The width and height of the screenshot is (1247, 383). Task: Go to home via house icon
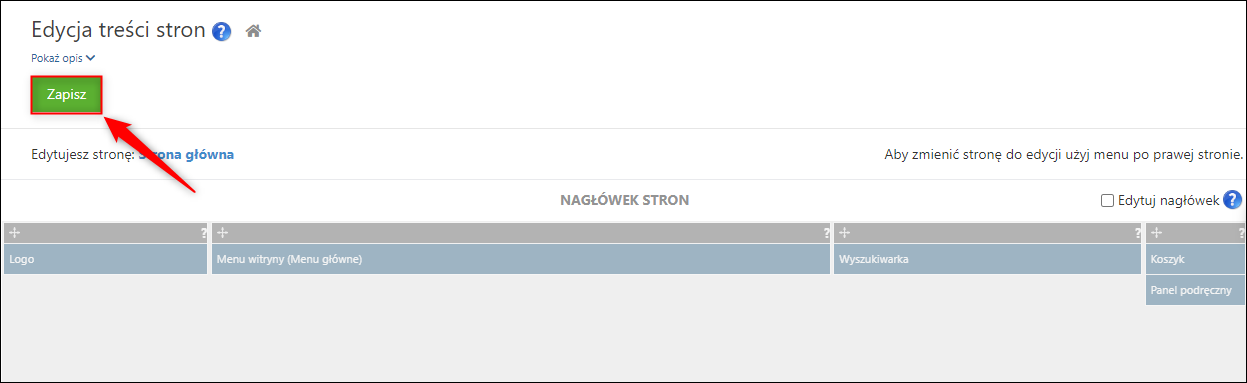point(253,31)
